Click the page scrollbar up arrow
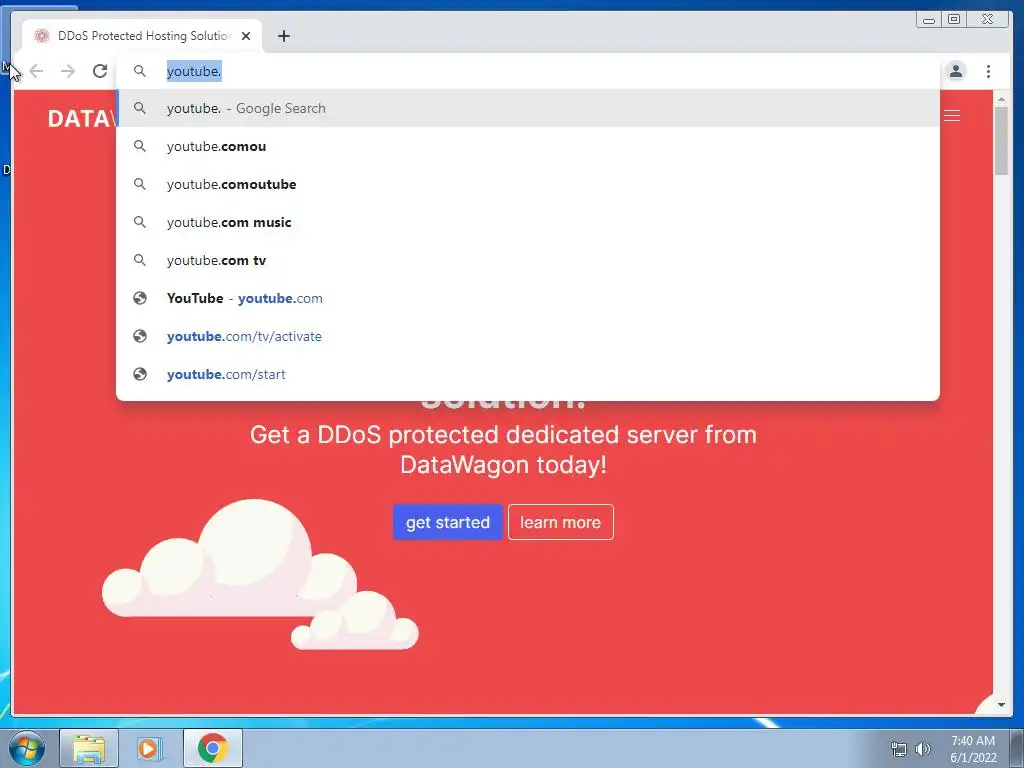 tap(1001, 99)
